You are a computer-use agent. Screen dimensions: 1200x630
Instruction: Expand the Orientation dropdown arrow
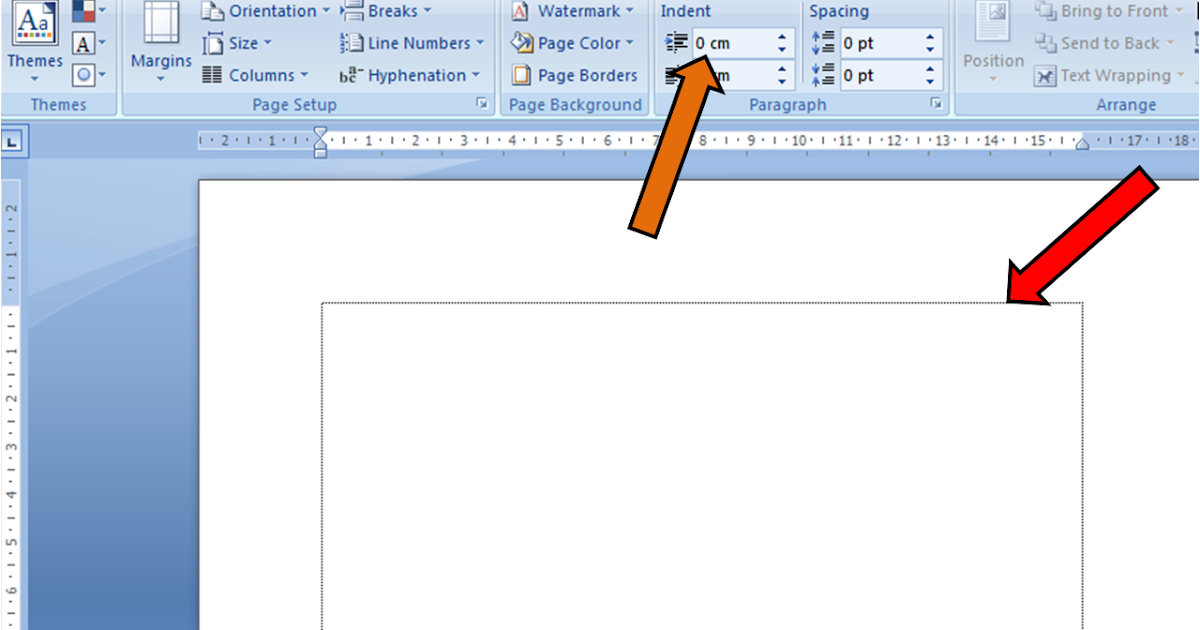(325, 12)
